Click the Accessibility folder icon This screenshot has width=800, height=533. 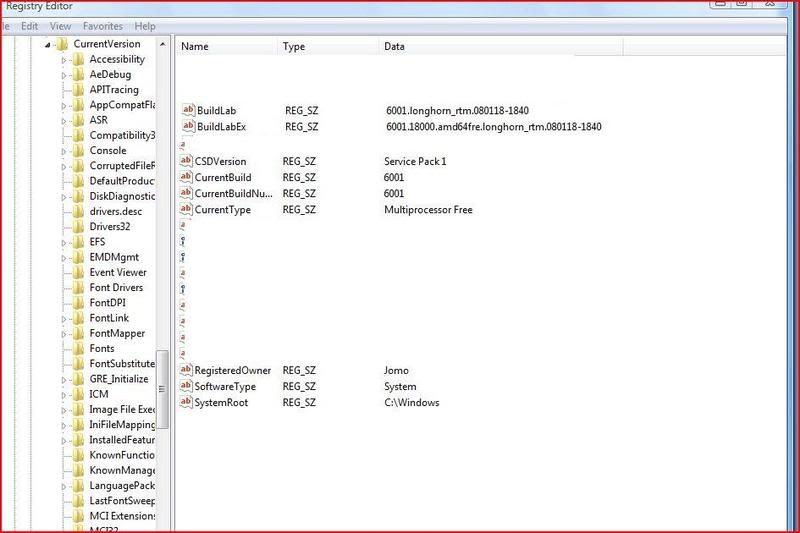[78, 60]
